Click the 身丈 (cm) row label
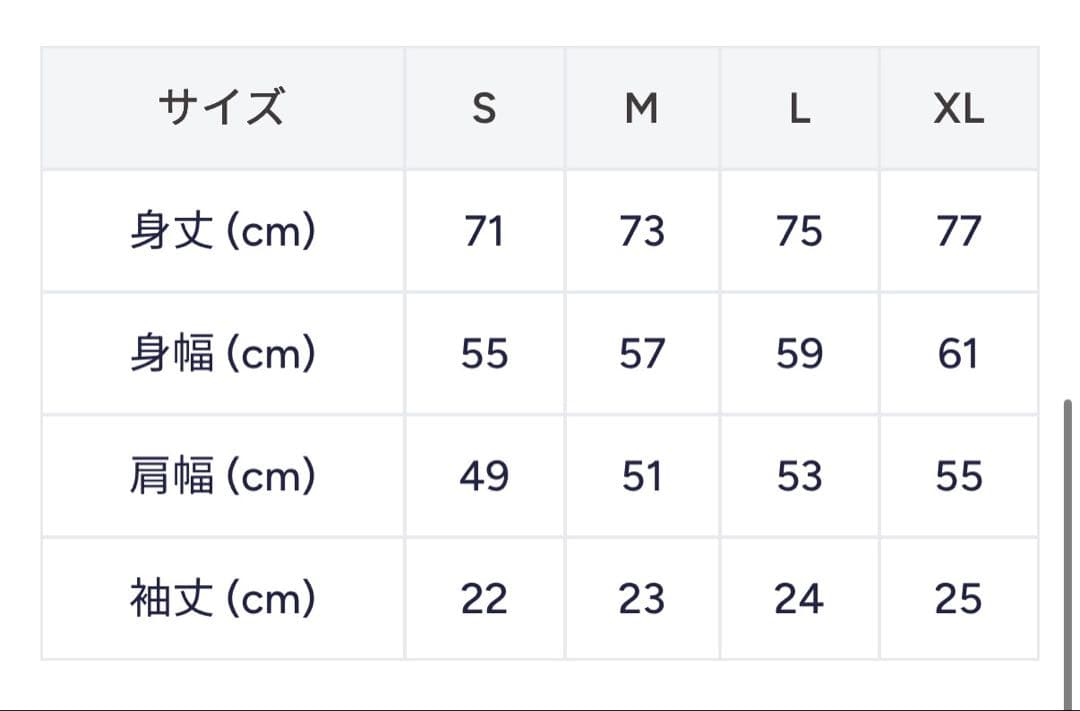Image resolution: width=1080 pixels, height=711 pixels. [222, 231]
